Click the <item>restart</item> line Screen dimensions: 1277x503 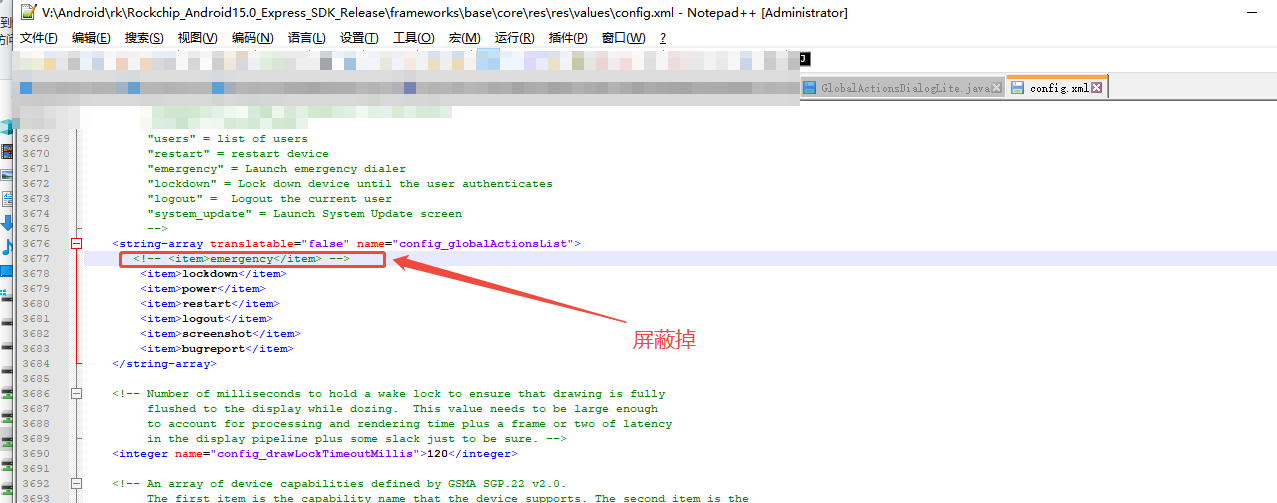[x=210, y=304]
